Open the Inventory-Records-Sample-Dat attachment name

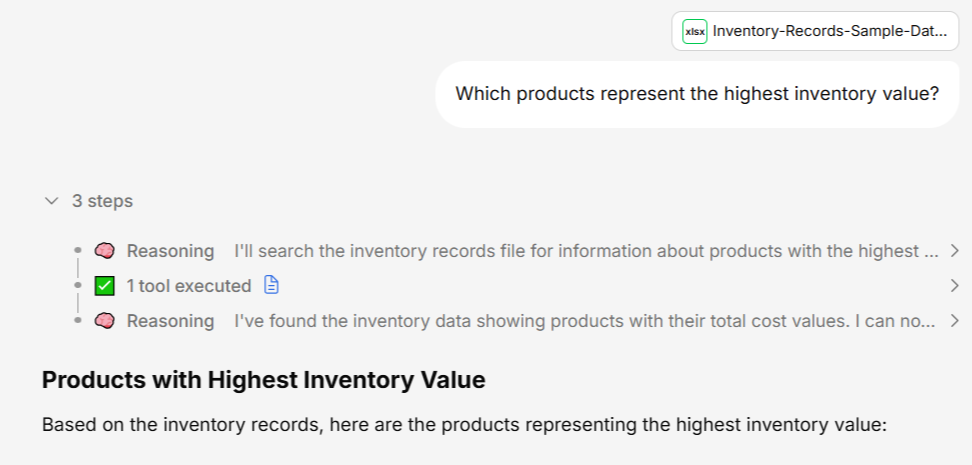tap(829, 31)
